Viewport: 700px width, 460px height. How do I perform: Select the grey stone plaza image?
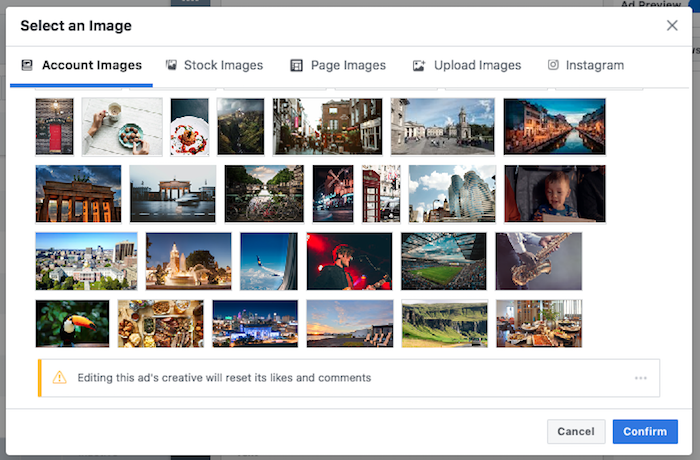[x=443, y=126]
